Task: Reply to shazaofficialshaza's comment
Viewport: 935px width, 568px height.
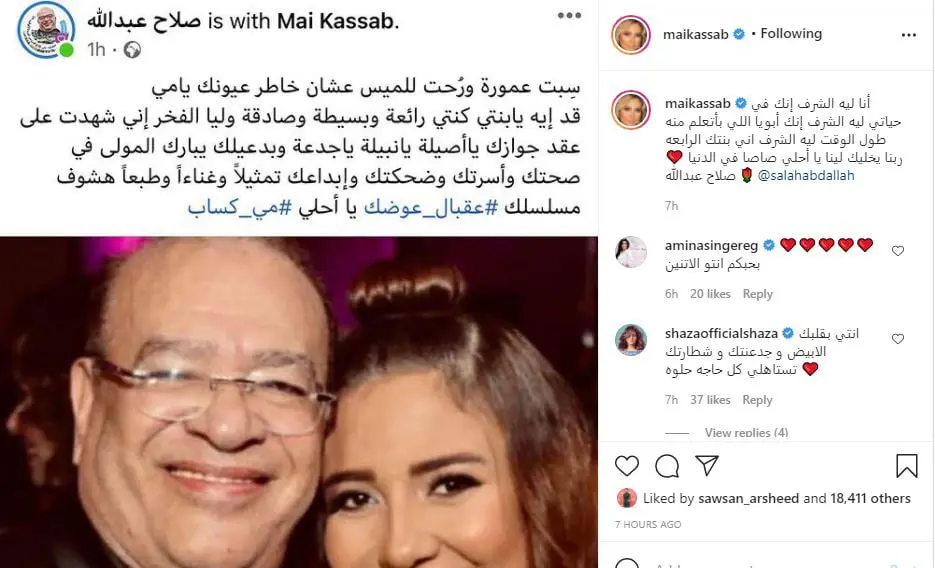Action: [x=757, y=400]
